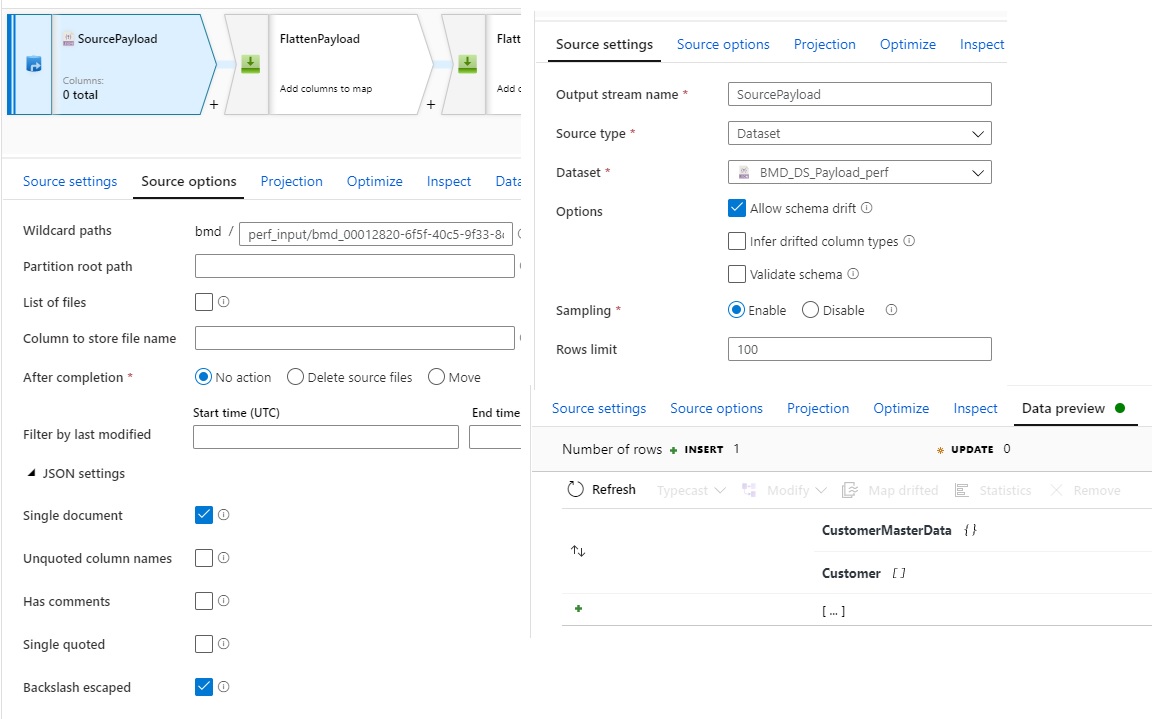This screenshot has height=719, width=1152.
Task: Select the Delete source files option
Action: (295, 377)
